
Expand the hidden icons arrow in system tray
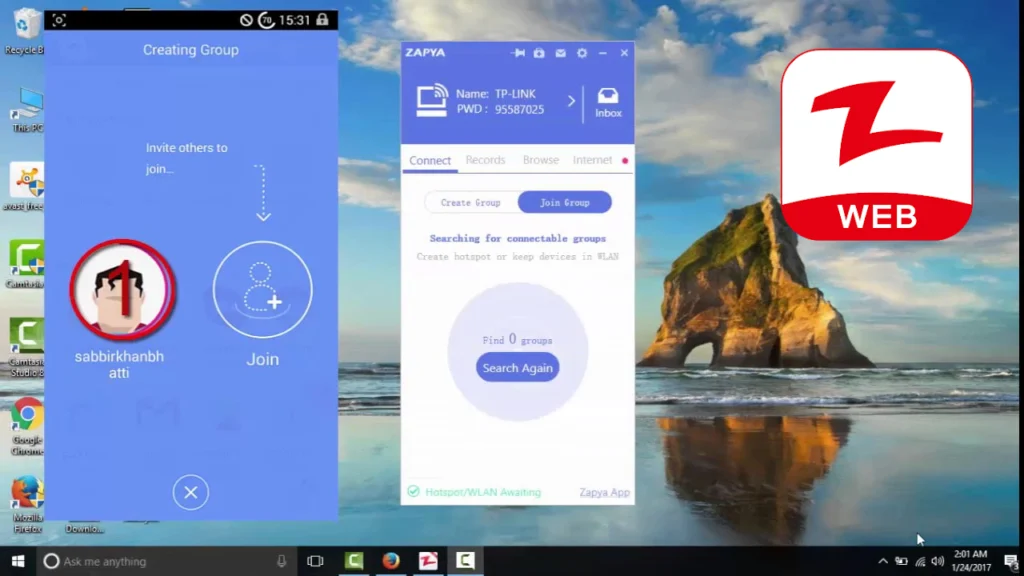point(882,561)
